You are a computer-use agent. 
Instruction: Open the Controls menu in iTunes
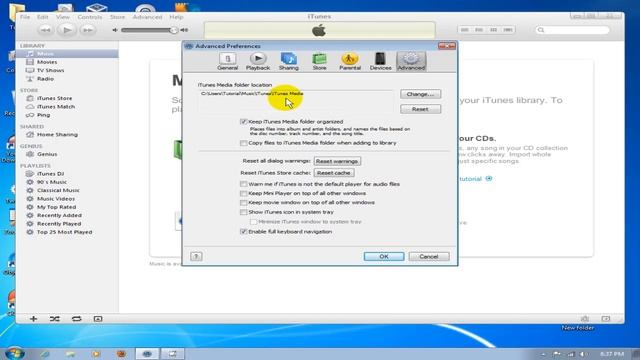click(90, 17)
